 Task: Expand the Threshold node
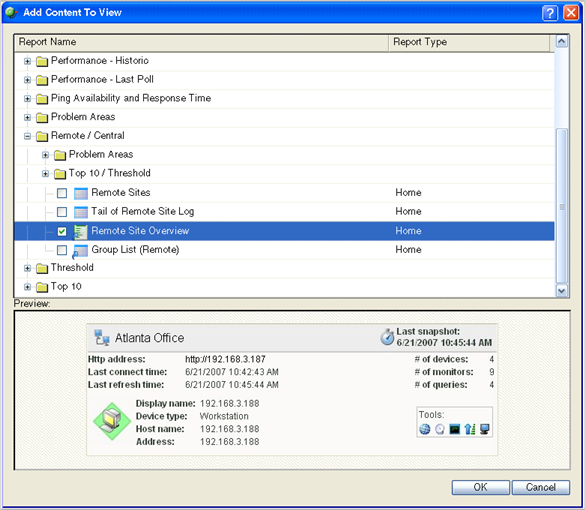click(x=27, y=268)
